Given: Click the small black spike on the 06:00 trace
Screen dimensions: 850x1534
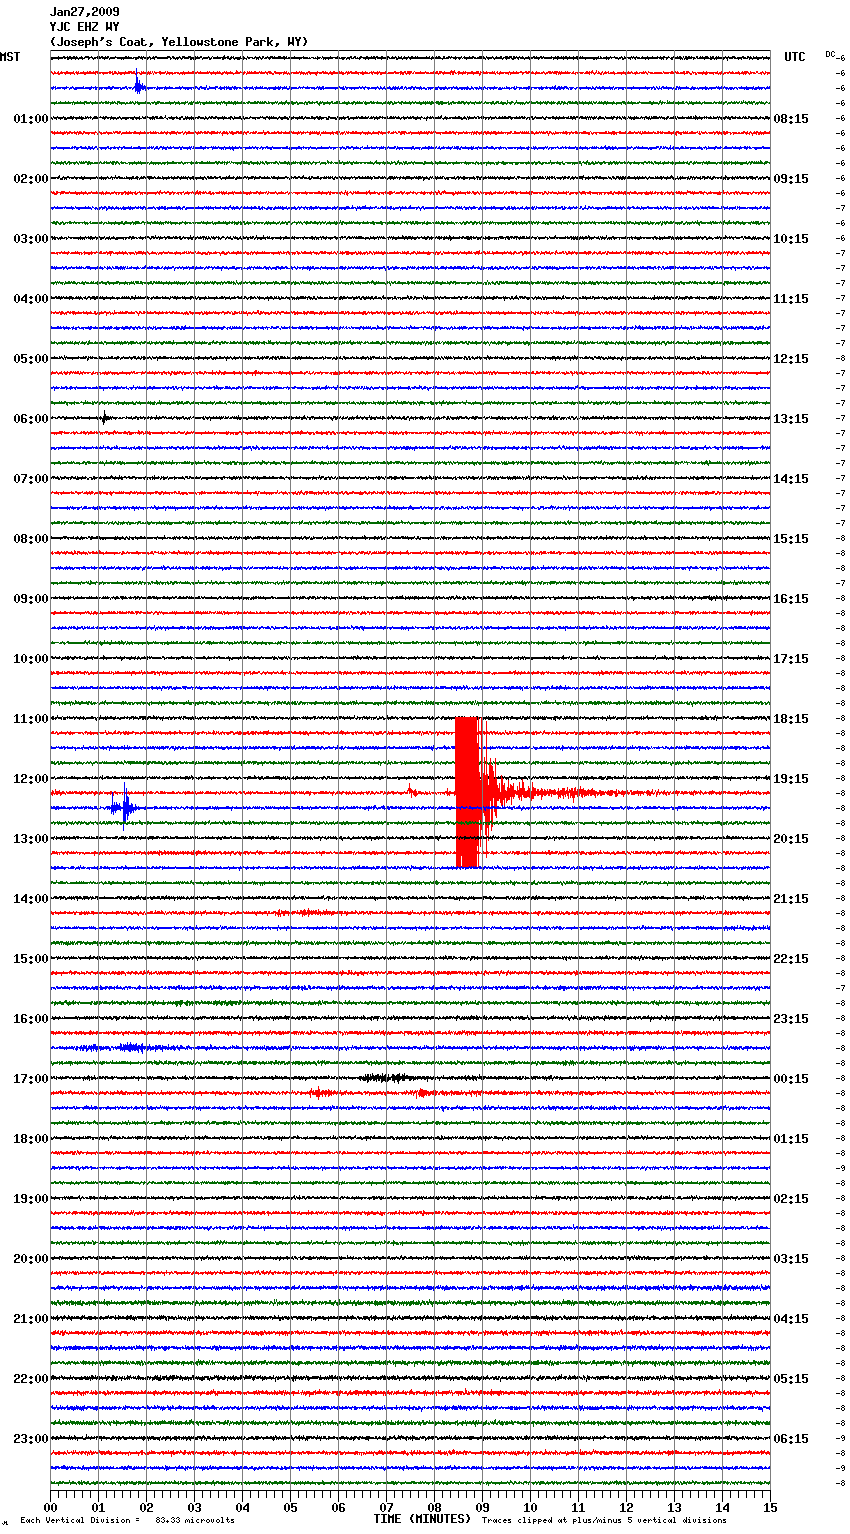Looking at the screenshot, I should click(104, 418).
